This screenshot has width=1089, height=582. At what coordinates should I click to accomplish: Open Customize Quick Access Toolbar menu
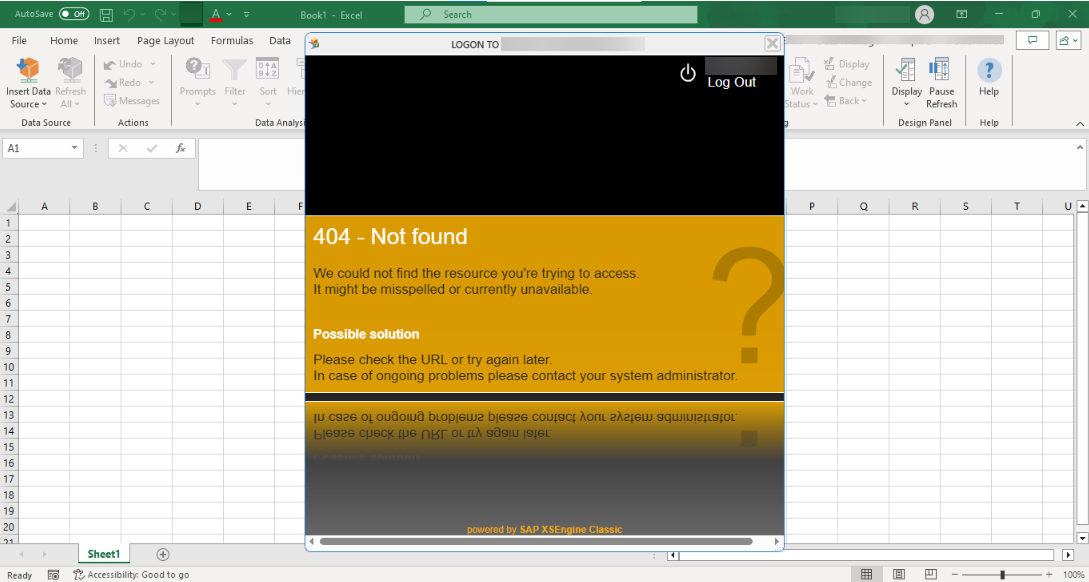pyautogui.click(x=247, y=14)
